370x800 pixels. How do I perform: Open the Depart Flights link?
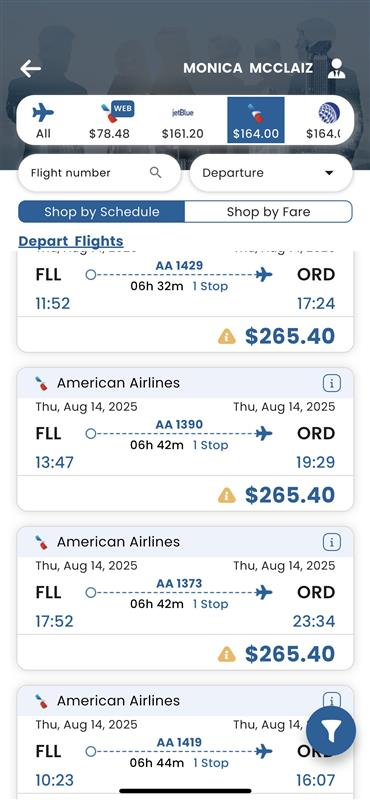click(x=71, y=241)
